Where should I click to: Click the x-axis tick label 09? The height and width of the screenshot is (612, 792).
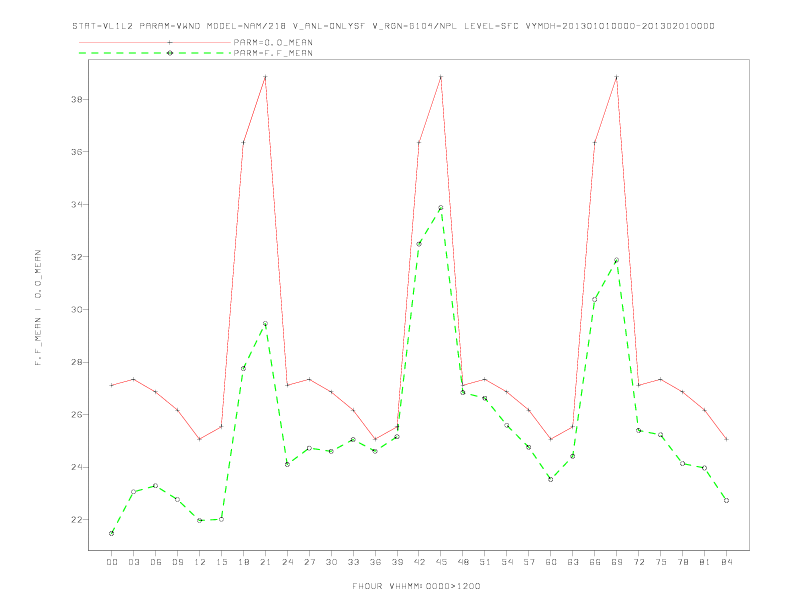177,562
